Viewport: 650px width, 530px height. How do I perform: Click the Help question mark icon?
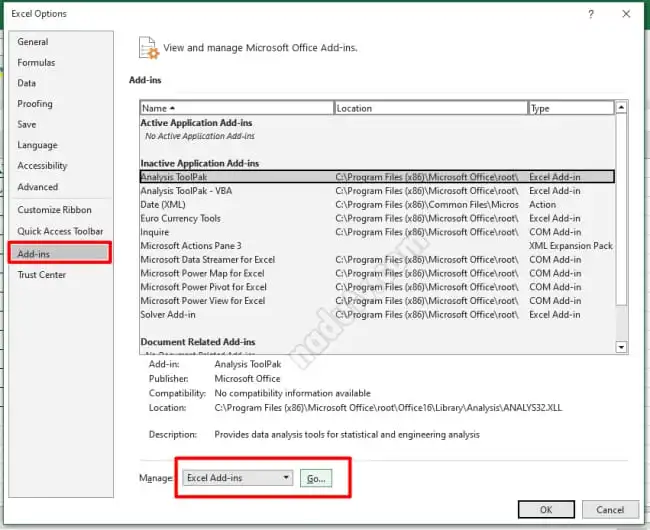(591, 14)
